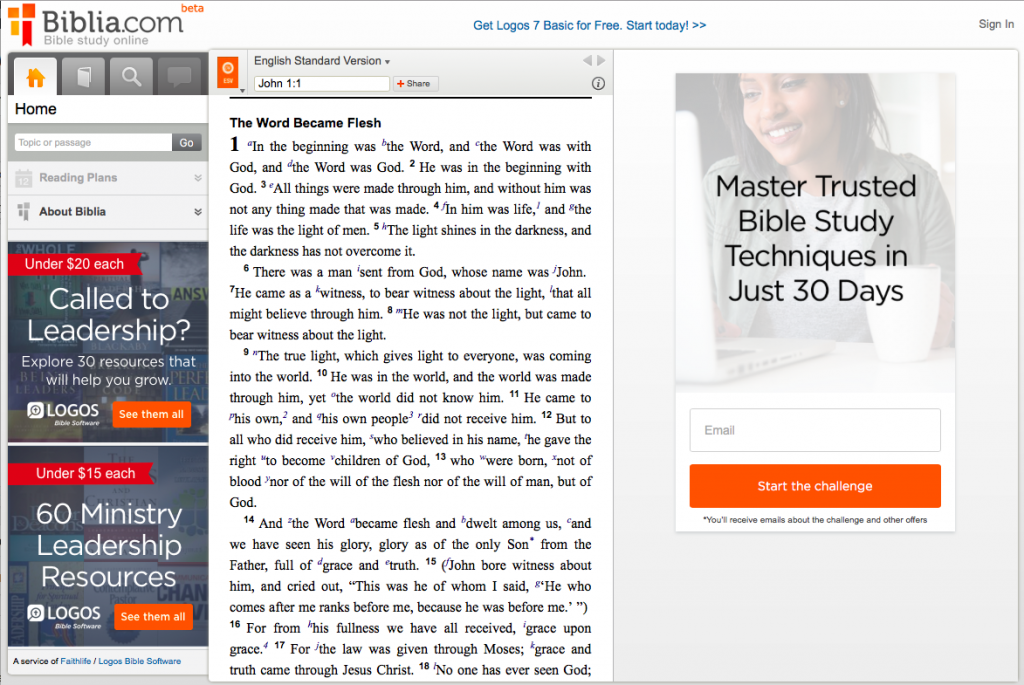The width and height of the screenshot is (1024, 685).
Task: Open the search panel with the magnifier icon
Action: (x=131, y=75)
